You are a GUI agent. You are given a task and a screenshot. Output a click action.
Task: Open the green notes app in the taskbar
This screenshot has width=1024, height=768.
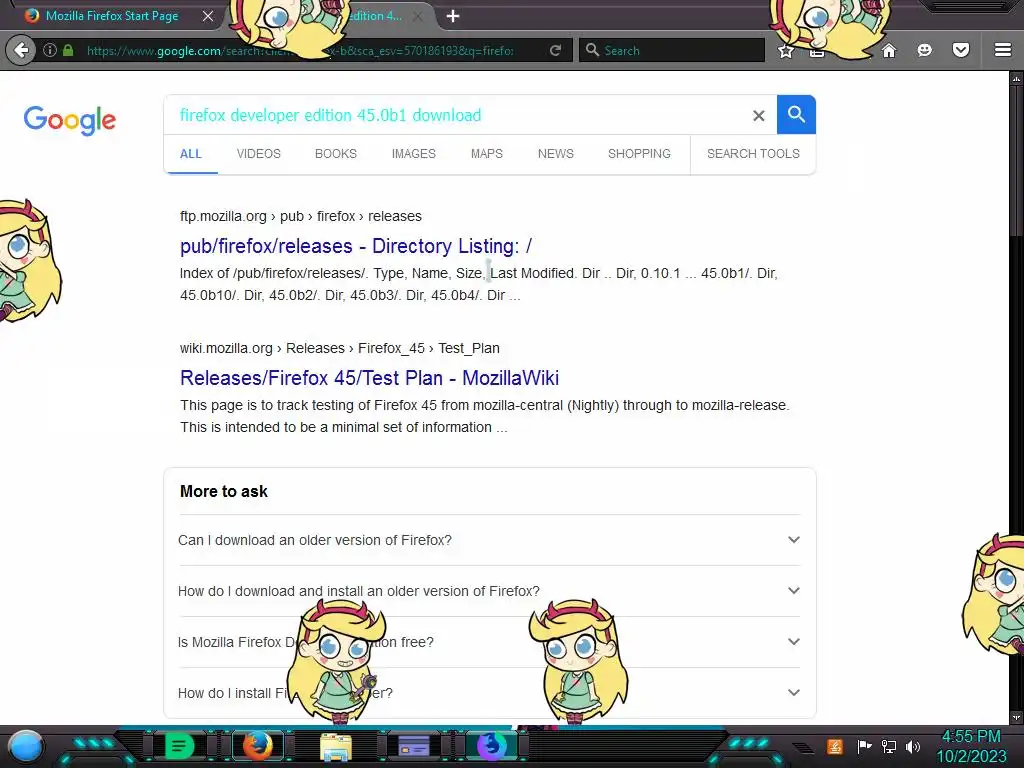[x=179, y=746]
